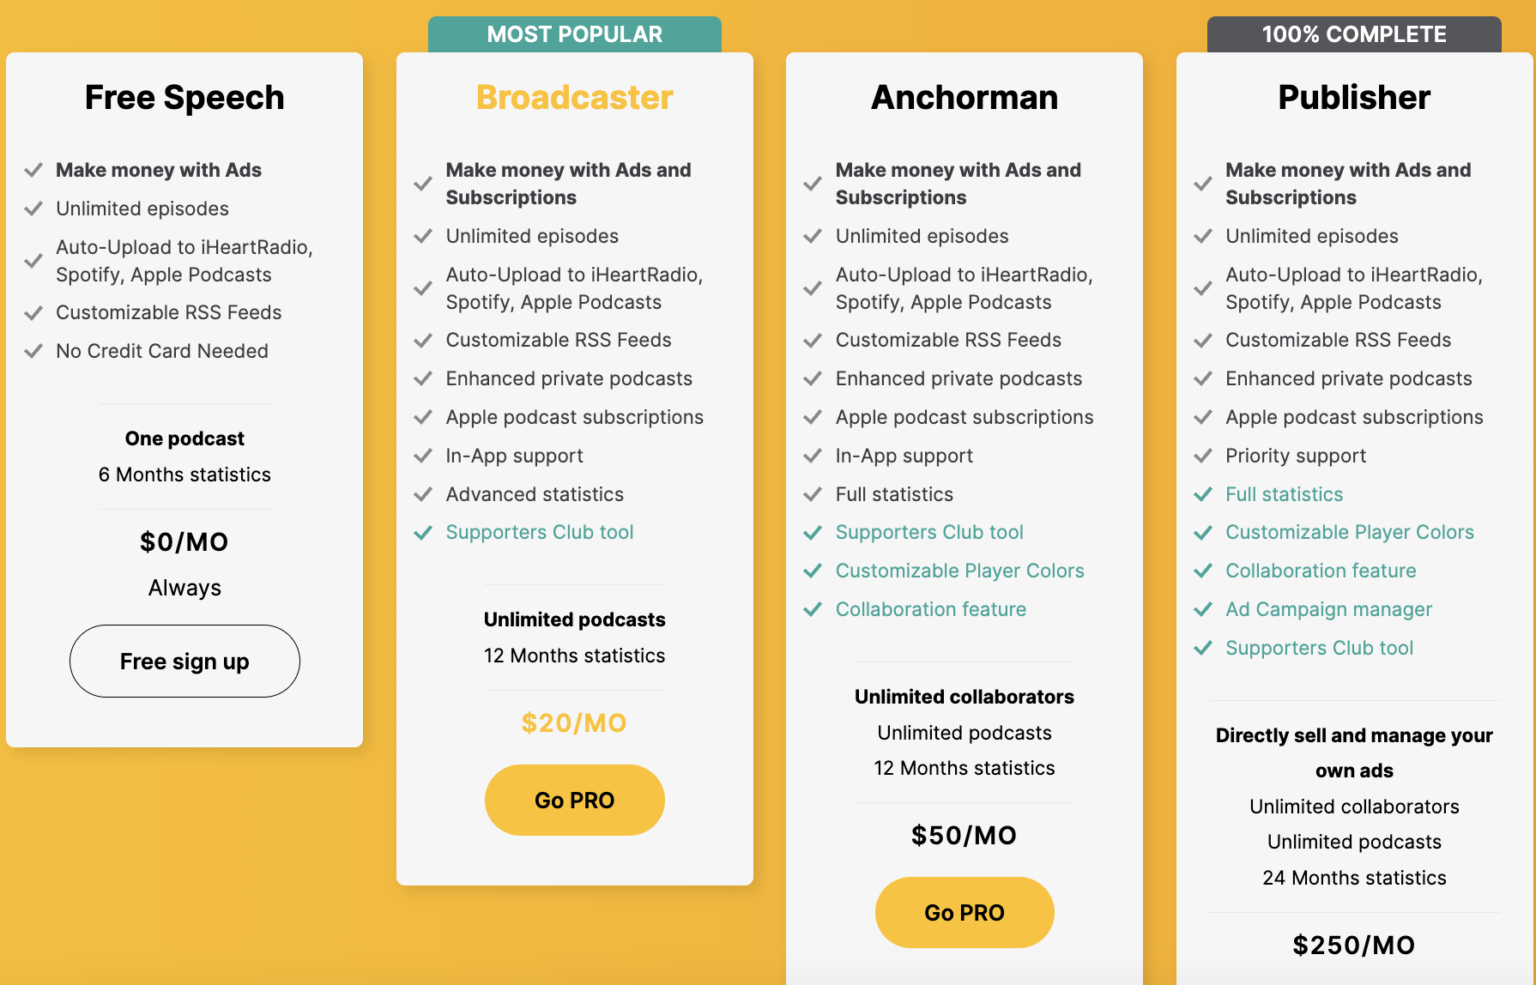Click the checkmark beside Ad Campaign manager
This screenshot has width=1536, height=985.
coord(1201,609)
